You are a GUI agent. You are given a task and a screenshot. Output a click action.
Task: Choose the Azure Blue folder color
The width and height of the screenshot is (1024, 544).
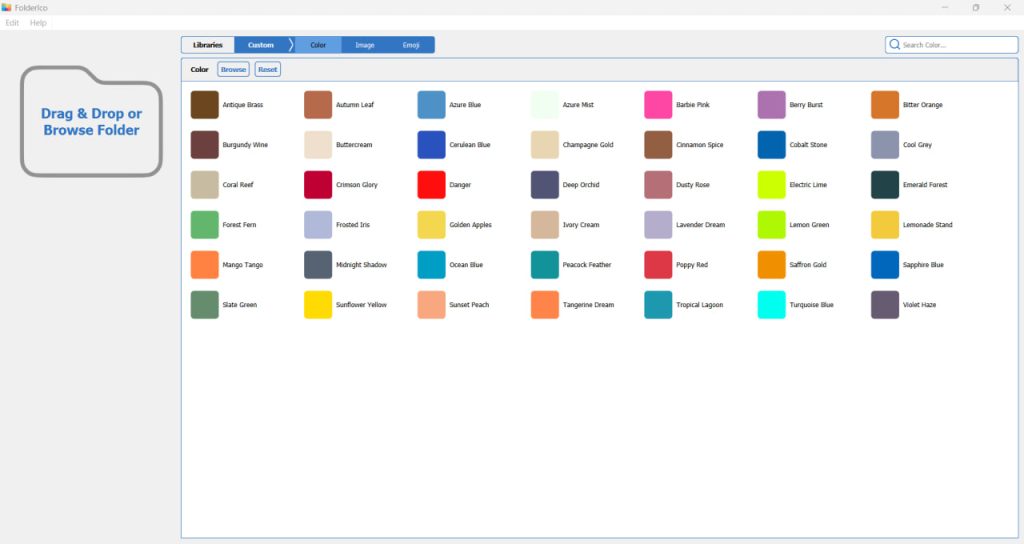click(x=431, y=105)
